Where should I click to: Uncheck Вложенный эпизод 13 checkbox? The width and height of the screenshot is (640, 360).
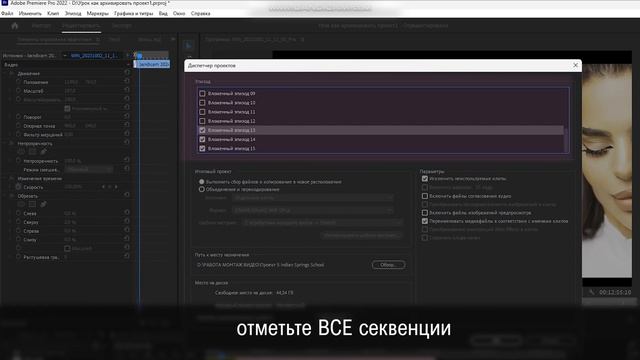[x=202, y=130]
